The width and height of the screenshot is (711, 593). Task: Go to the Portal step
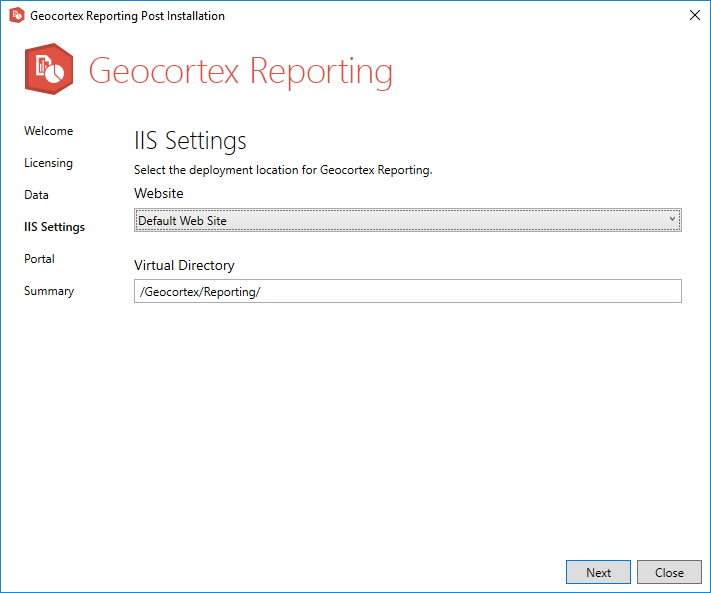point(39,259)
